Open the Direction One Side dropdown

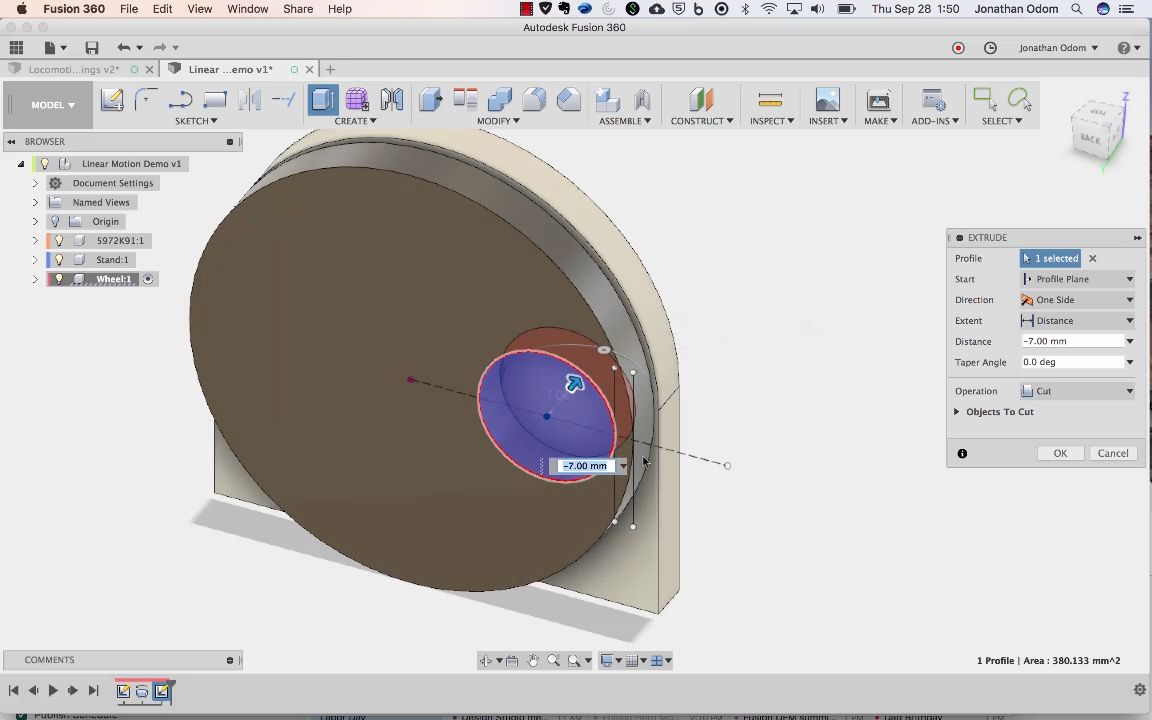click(x=1078, y=300)
